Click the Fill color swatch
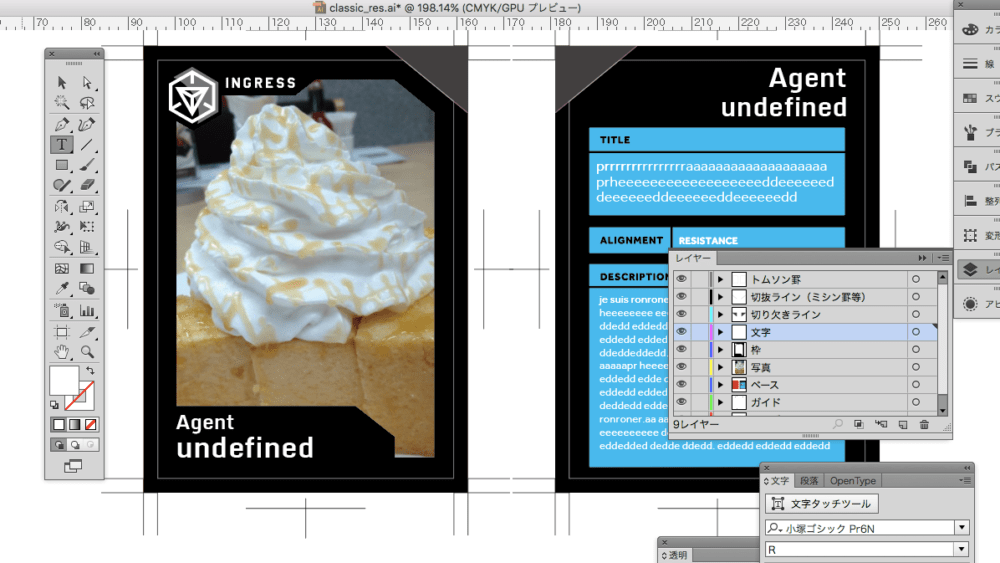This screenshot has height=563, width=1000. tap(64, 380)
